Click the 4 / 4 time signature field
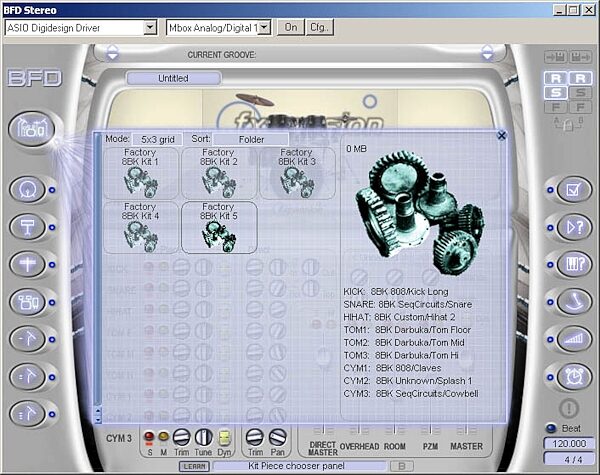Screen dimensions: 600x475 click(569, 459)
